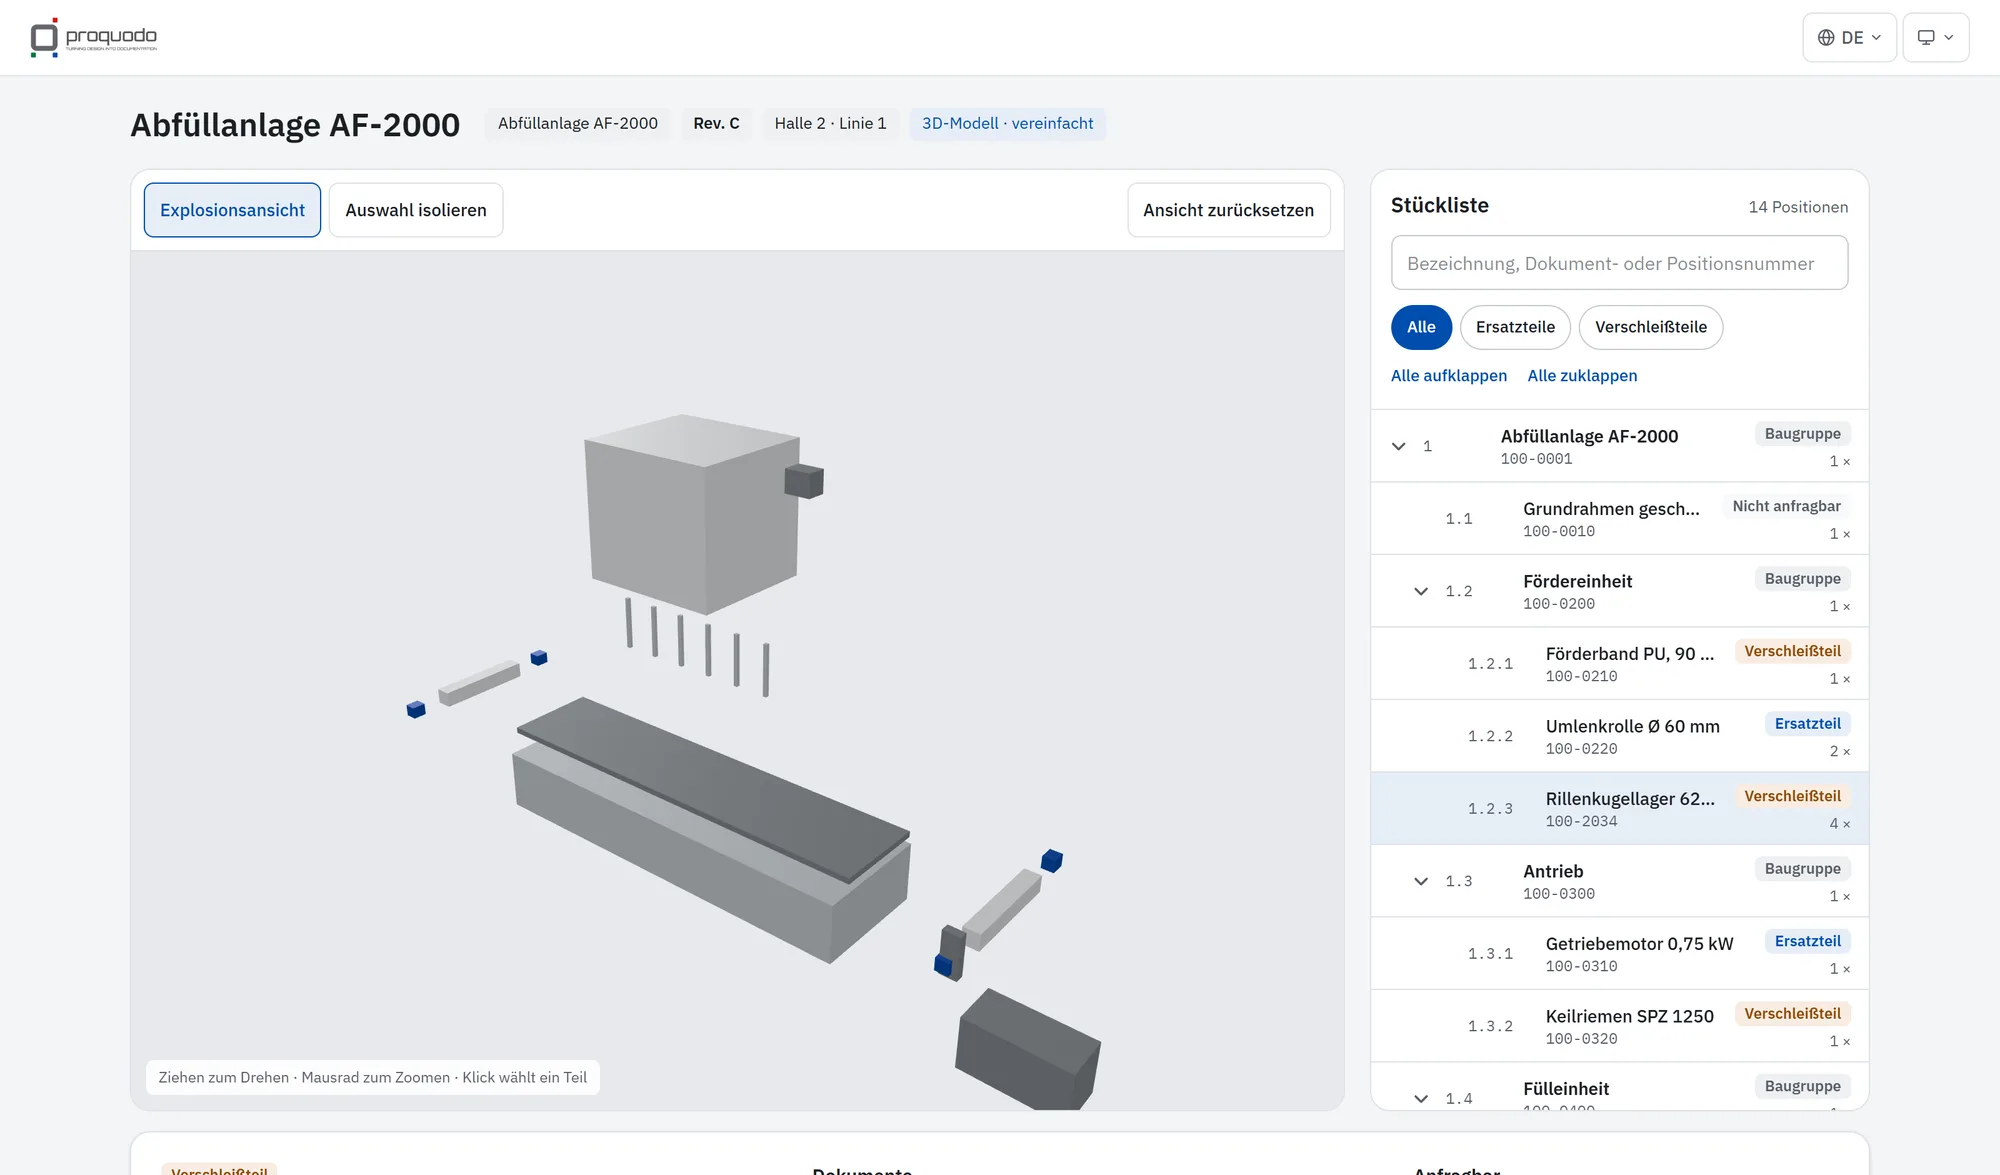Click the Rev. C badge
Viewport: 2000px width, 1175px height.
coord(716,123)
